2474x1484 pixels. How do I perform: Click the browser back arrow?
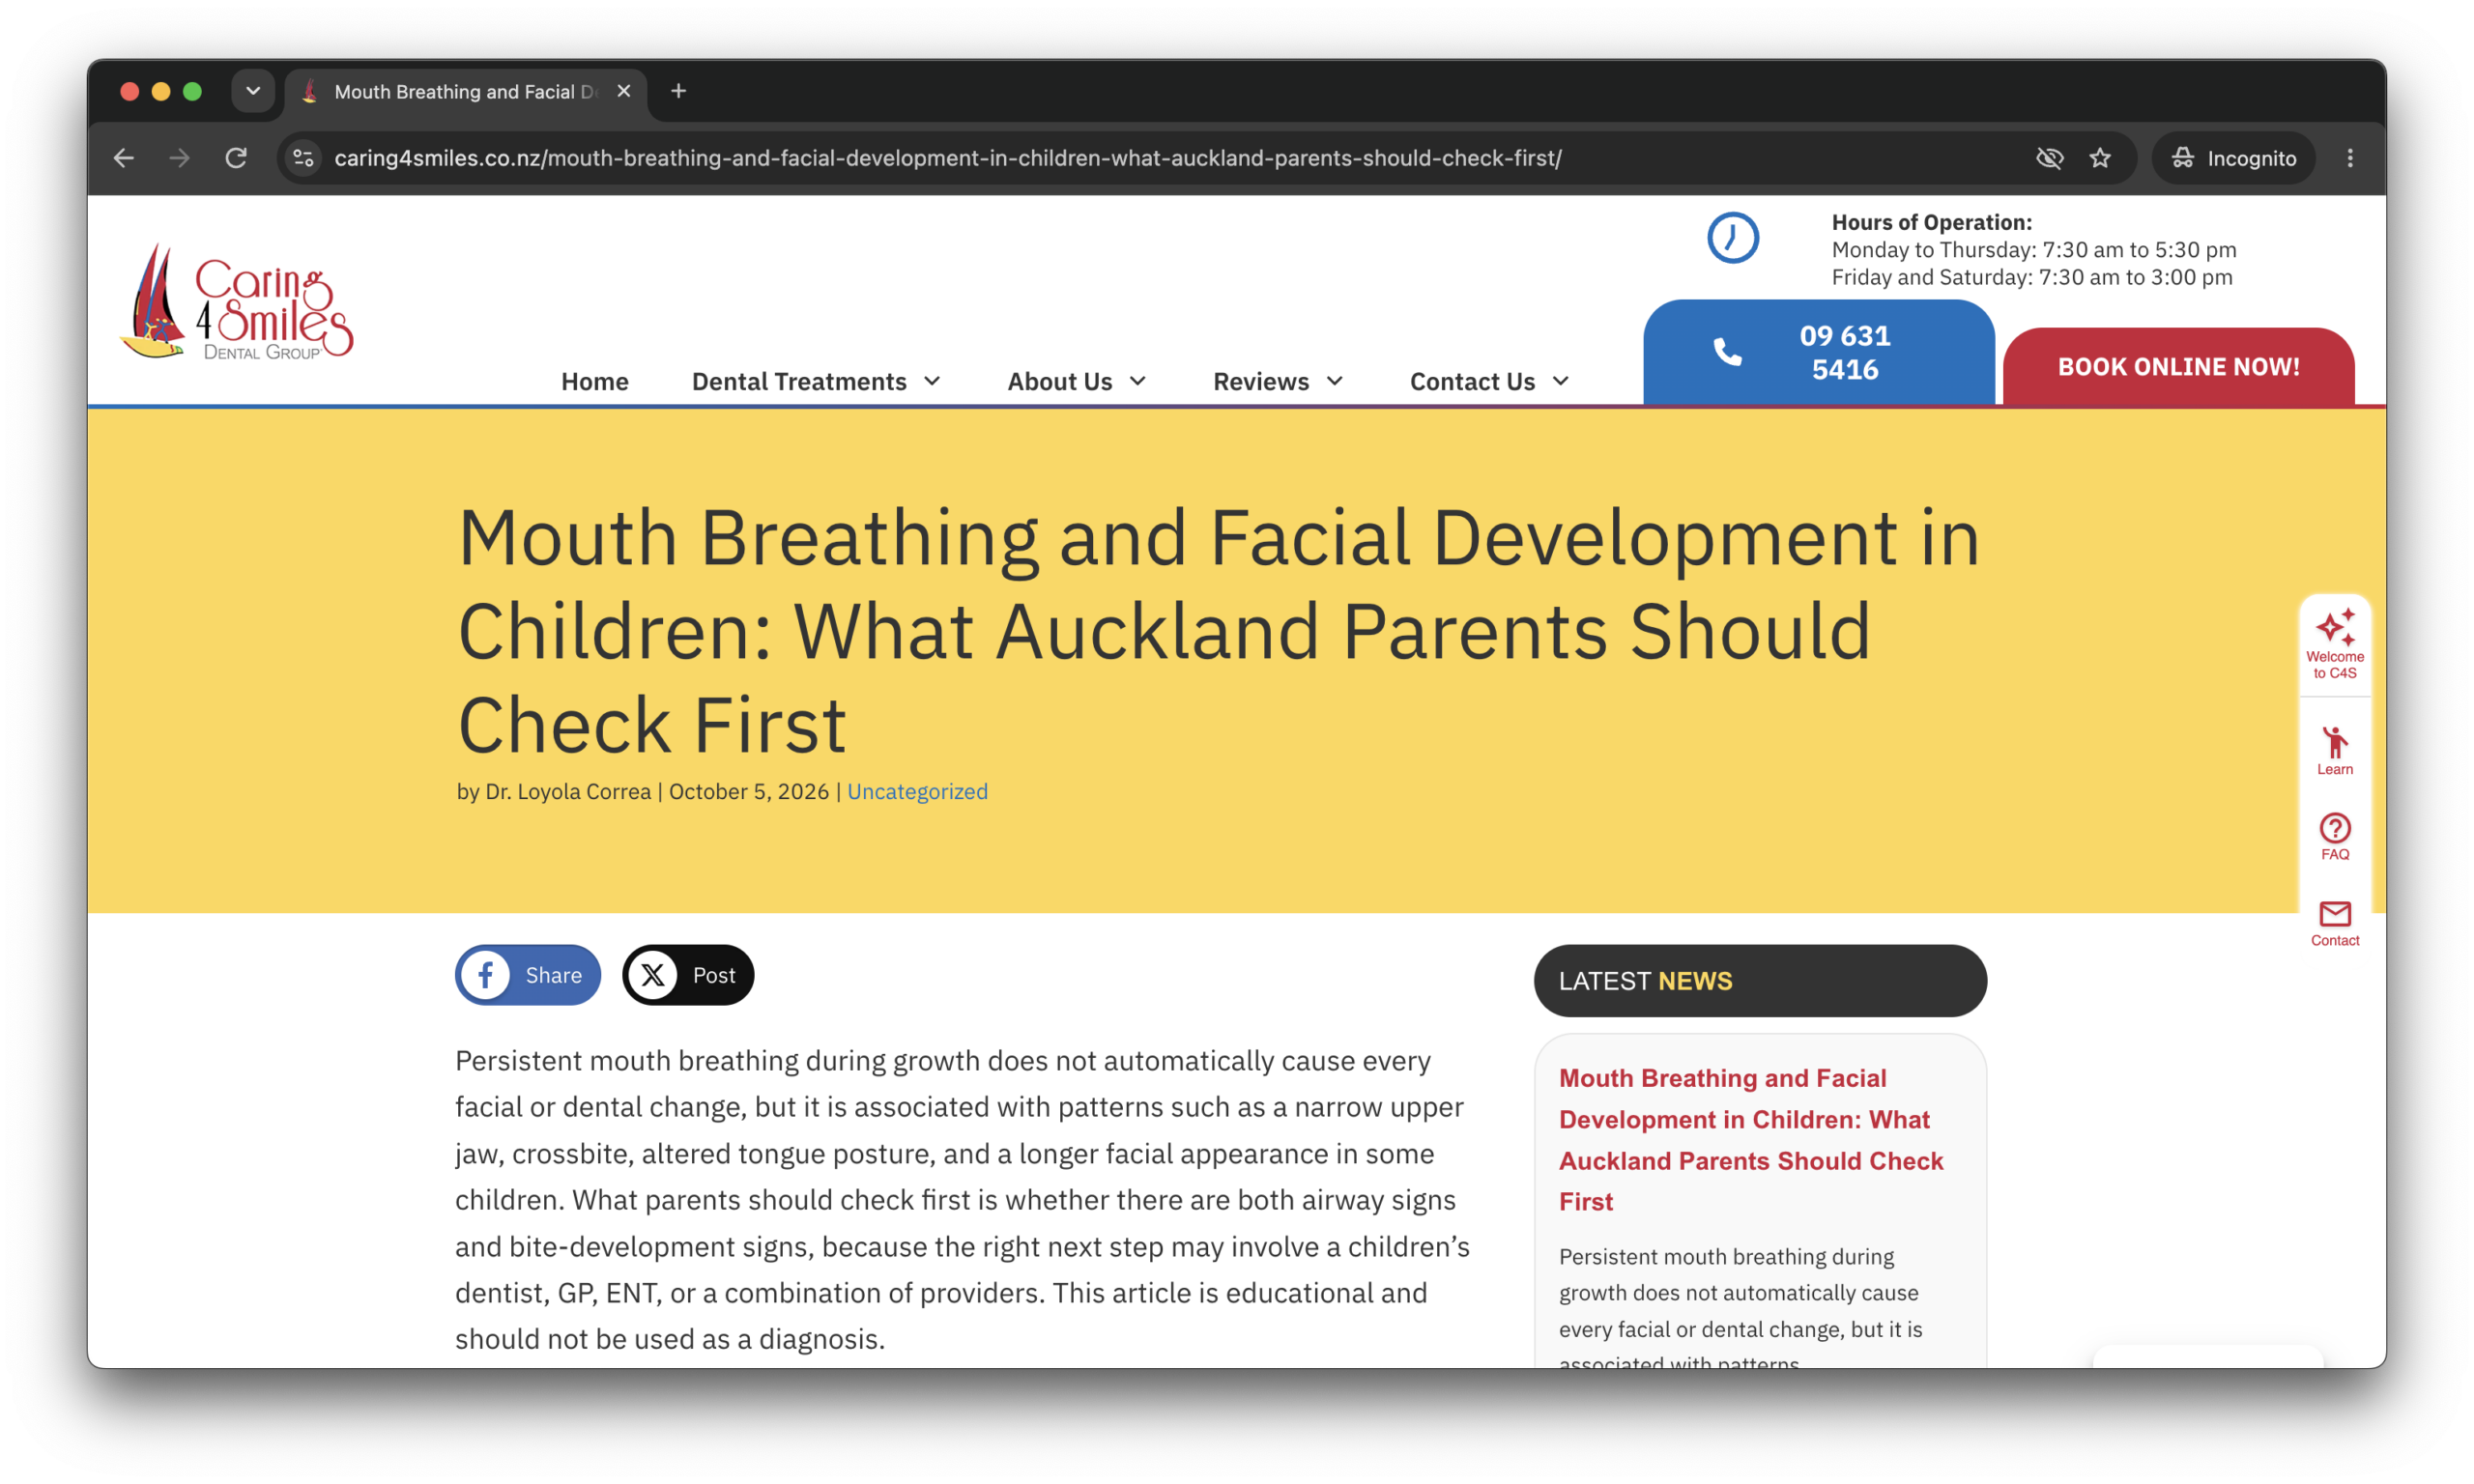point(123,158)
